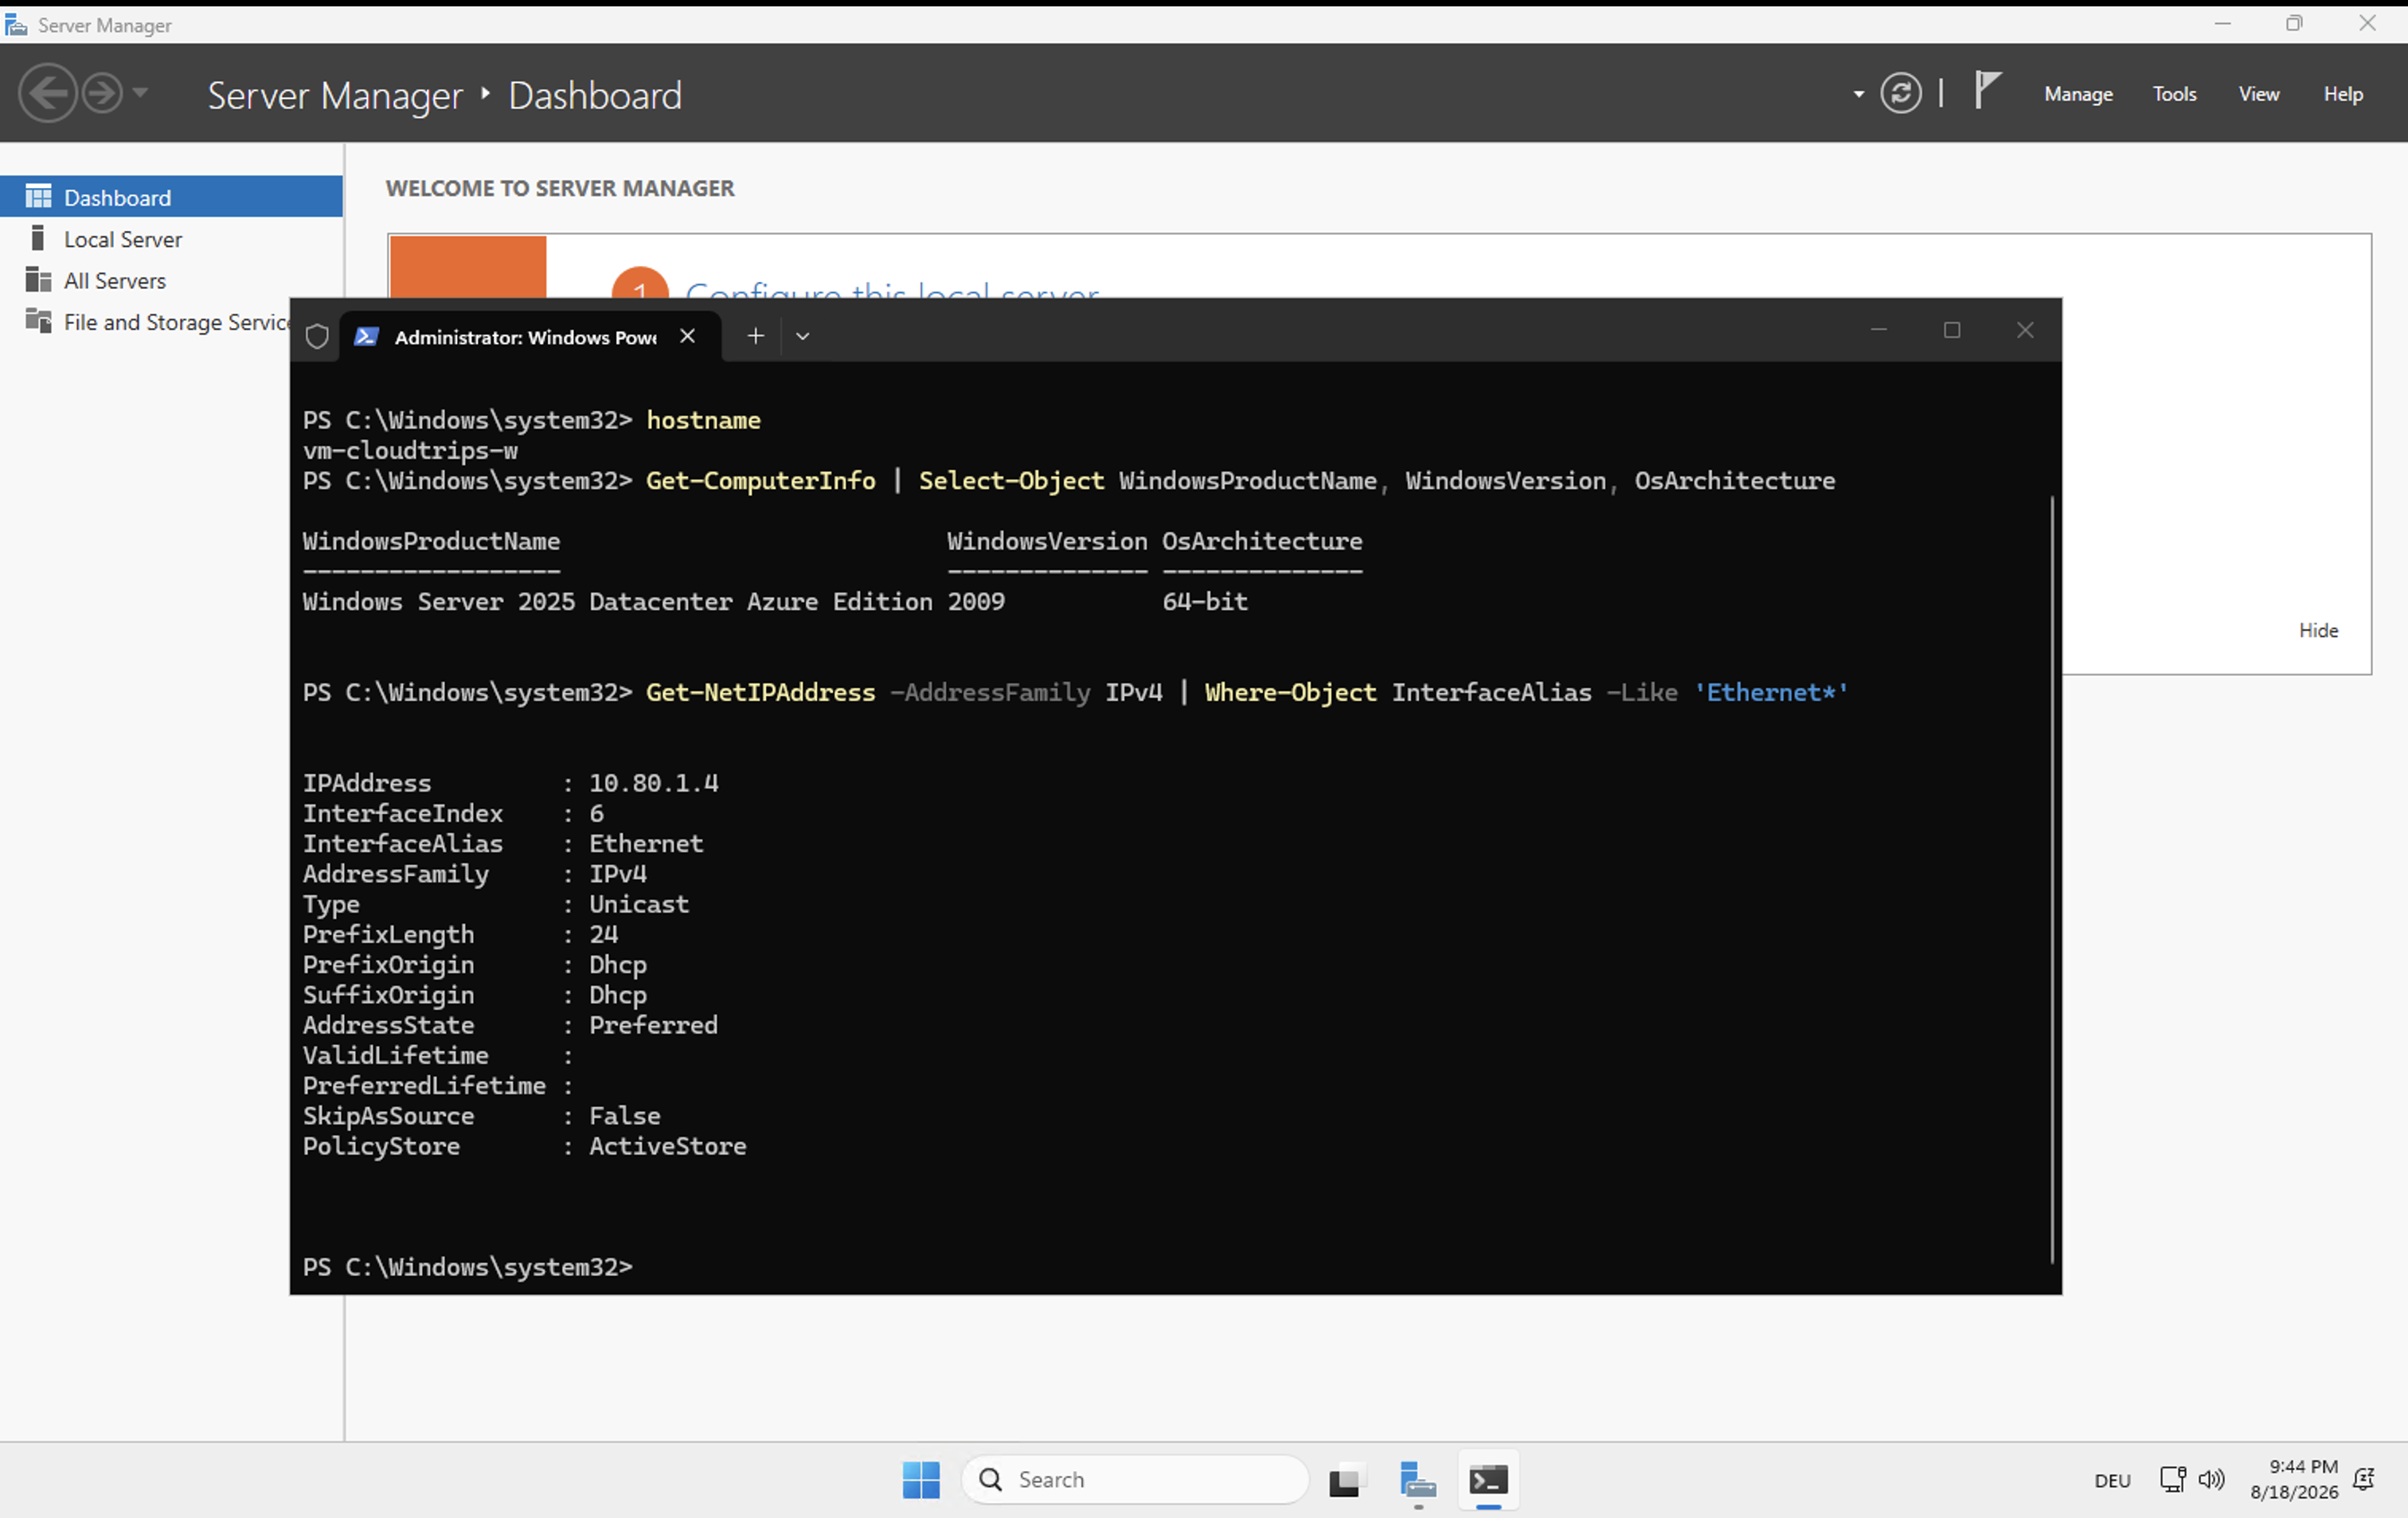This screenshot has height=1518, width=2408.
Task: Open navigation history dropdown beside forward arrow
Action: coord(140,93)
